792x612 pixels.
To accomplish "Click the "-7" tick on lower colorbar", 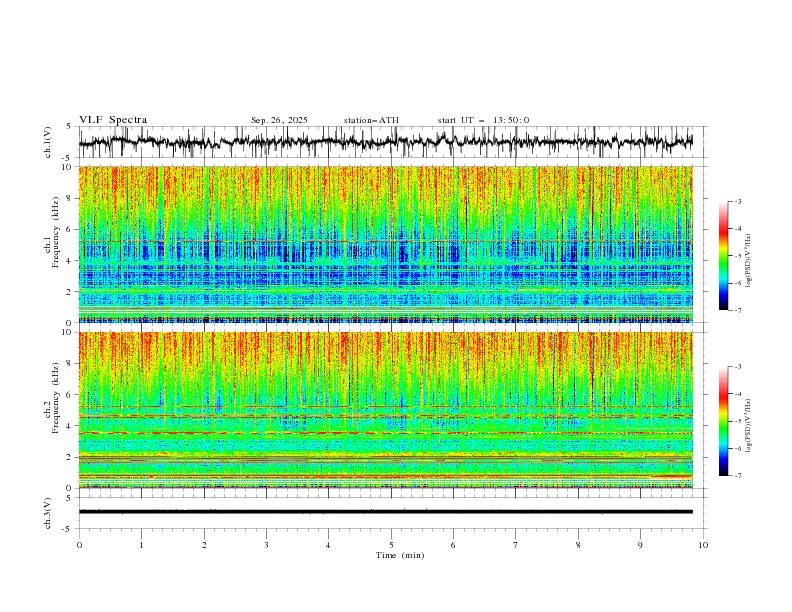I will (737, 476).
